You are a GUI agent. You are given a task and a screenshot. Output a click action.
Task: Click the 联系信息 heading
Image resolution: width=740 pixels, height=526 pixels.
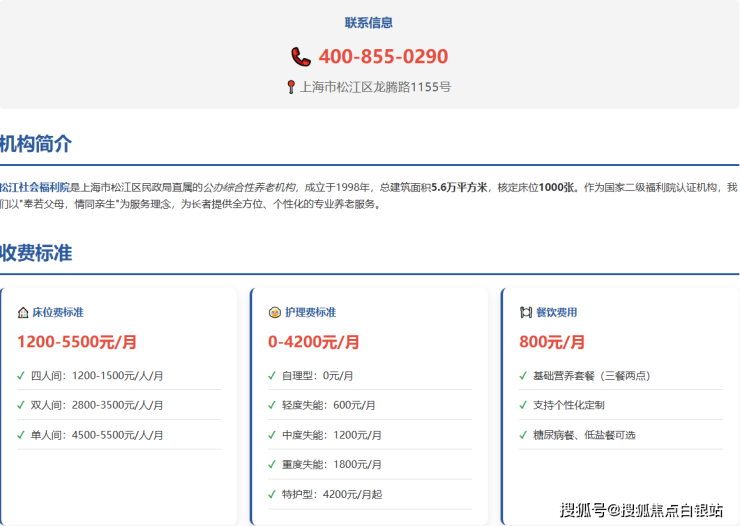(369, 23)
